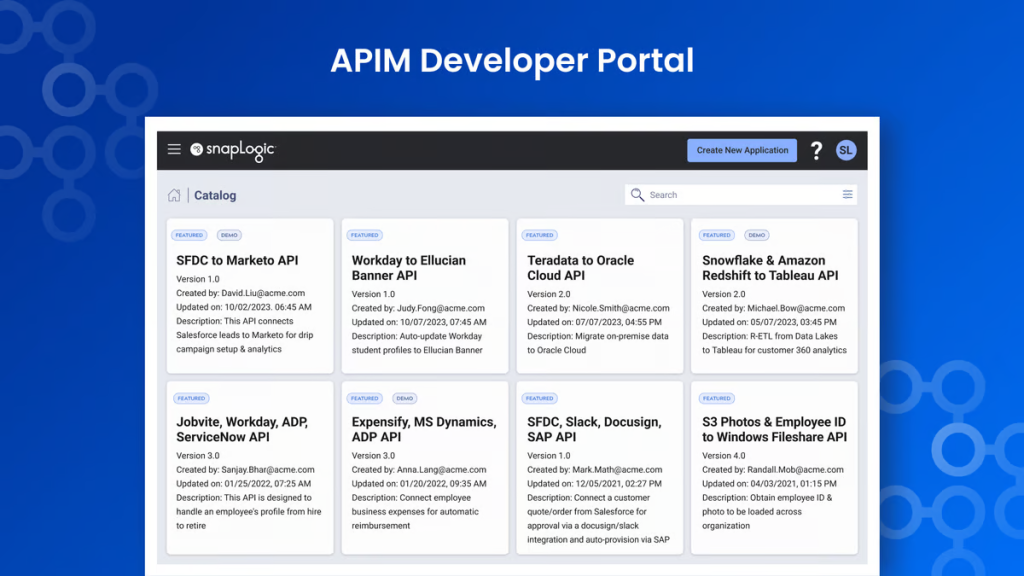Open Teradata to Oracle Cloud API card
The image size is (1024, 576).
580,267
